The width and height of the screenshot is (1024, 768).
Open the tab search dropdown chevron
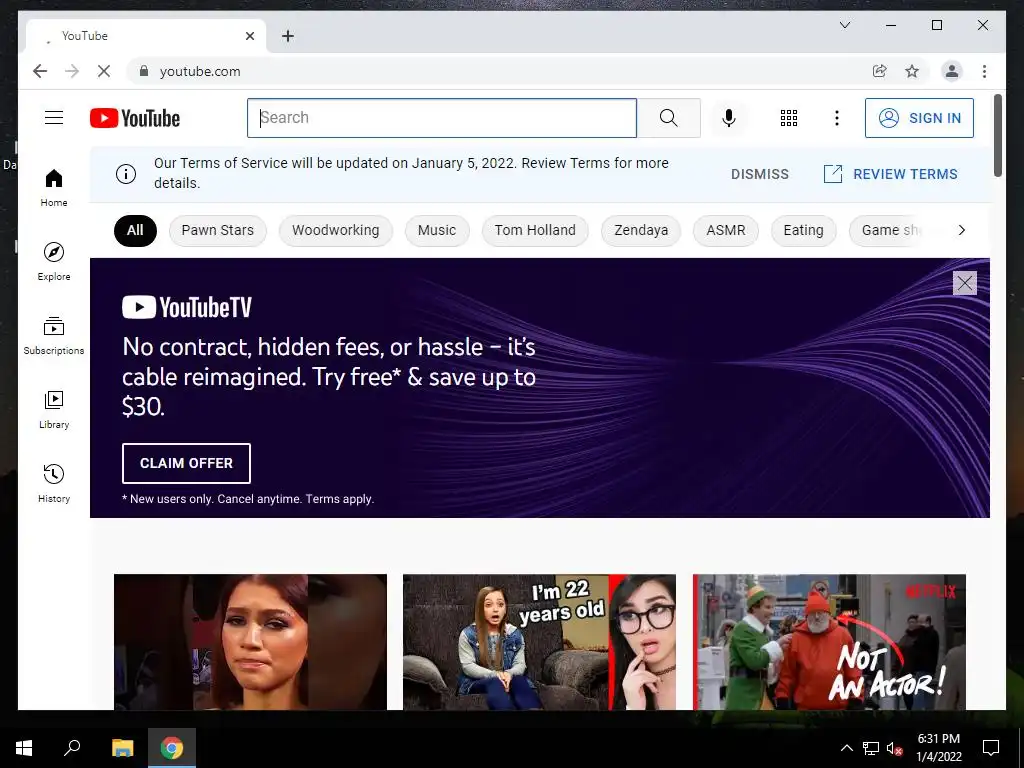point(844,25)
